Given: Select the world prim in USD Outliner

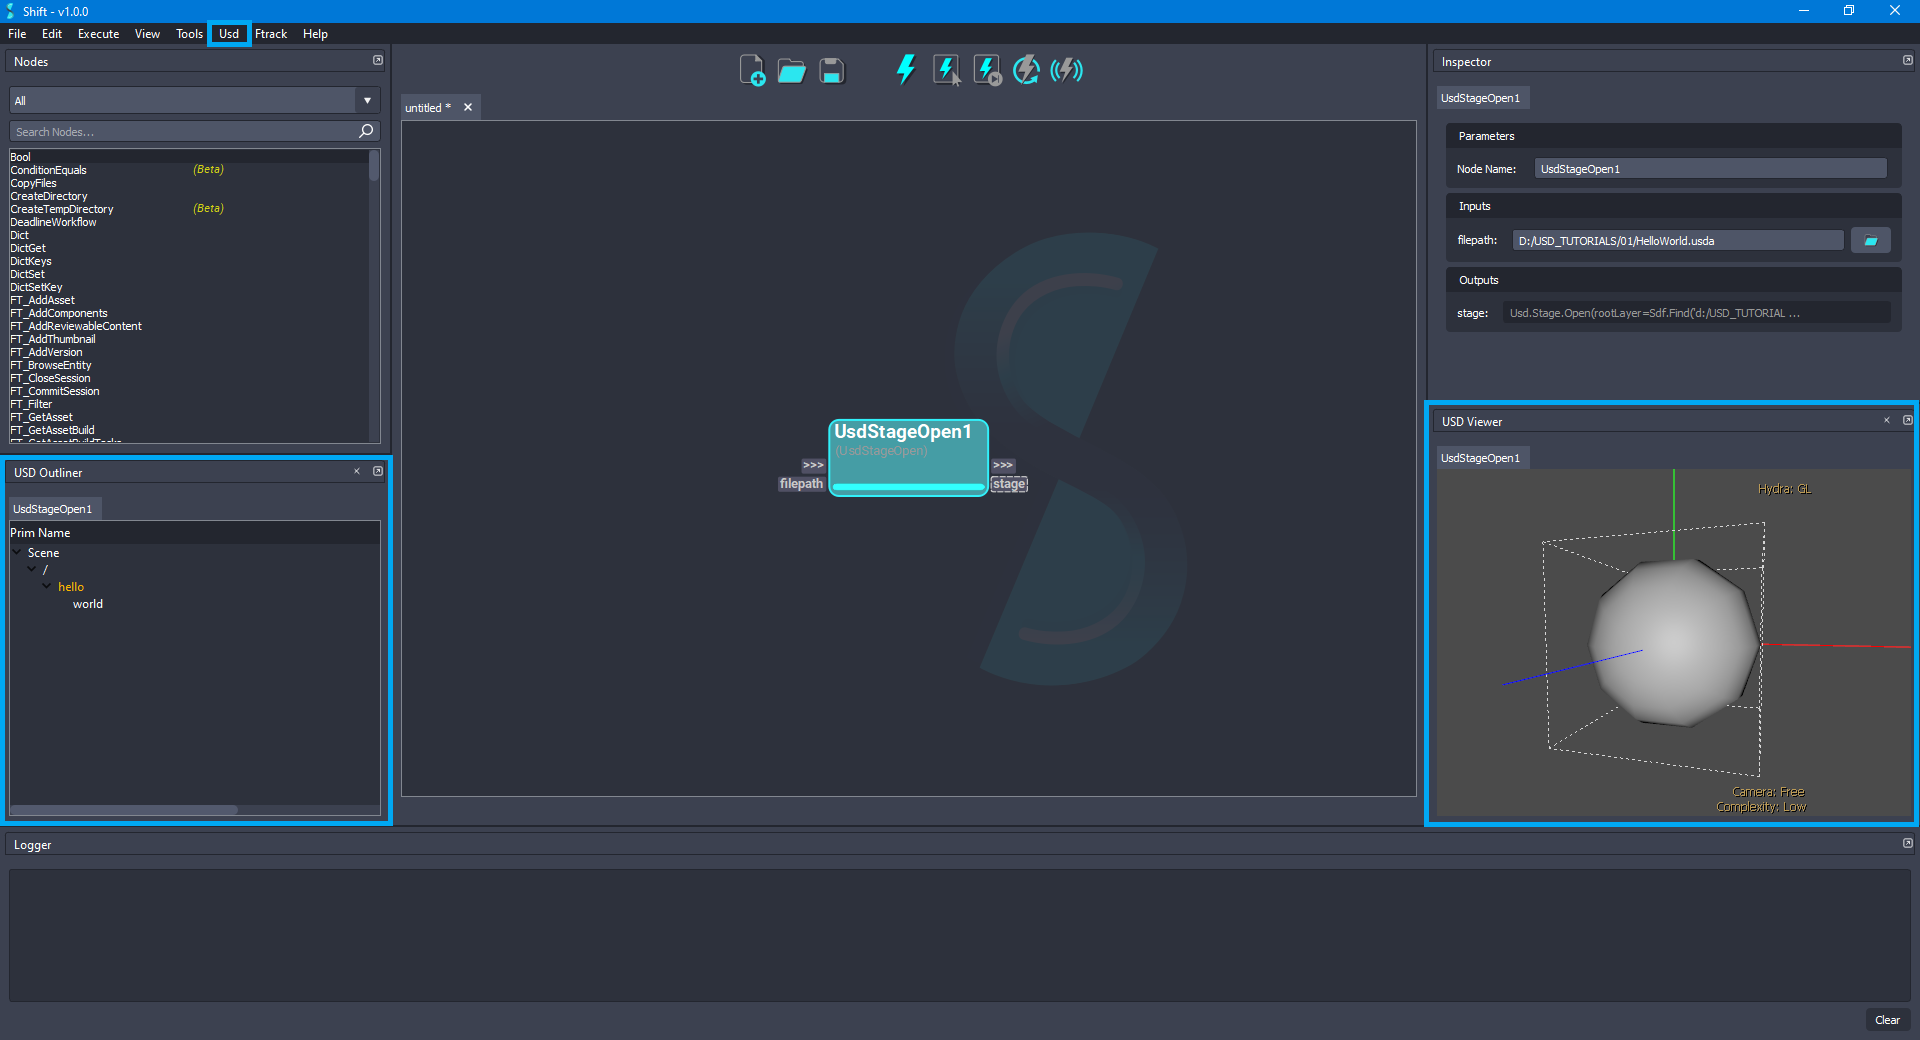Looking at the screenshot, I should coord(88,603).
